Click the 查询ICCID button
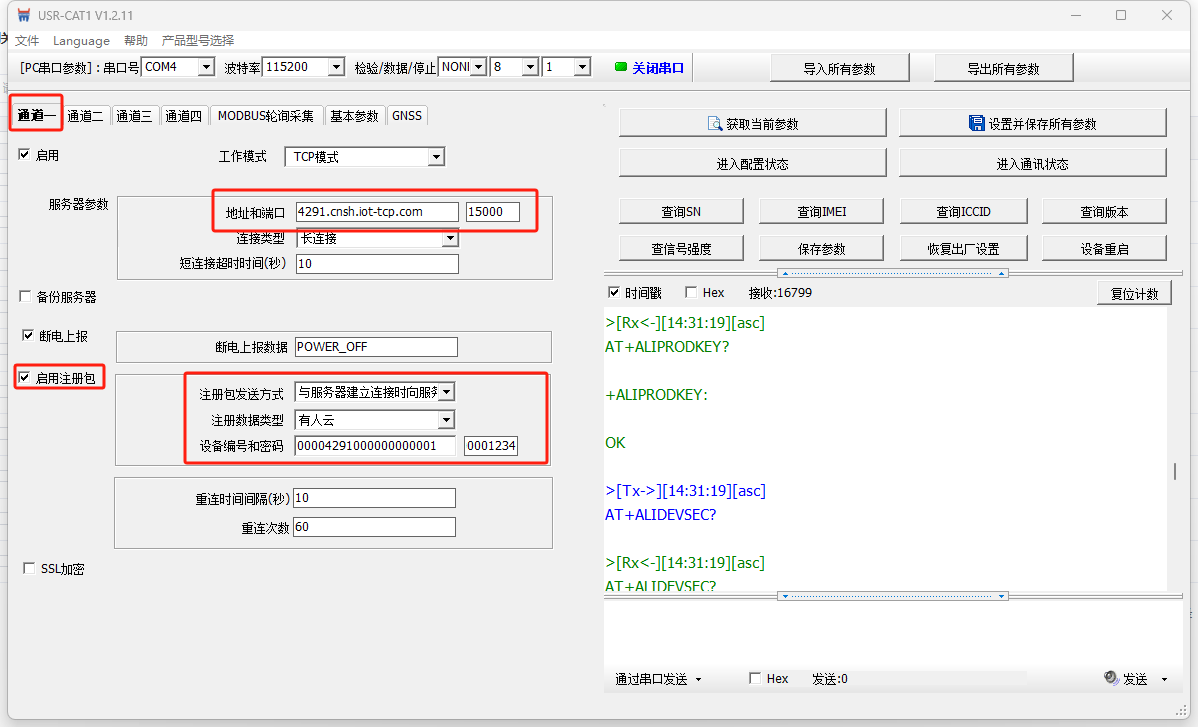 coord(963,212)
